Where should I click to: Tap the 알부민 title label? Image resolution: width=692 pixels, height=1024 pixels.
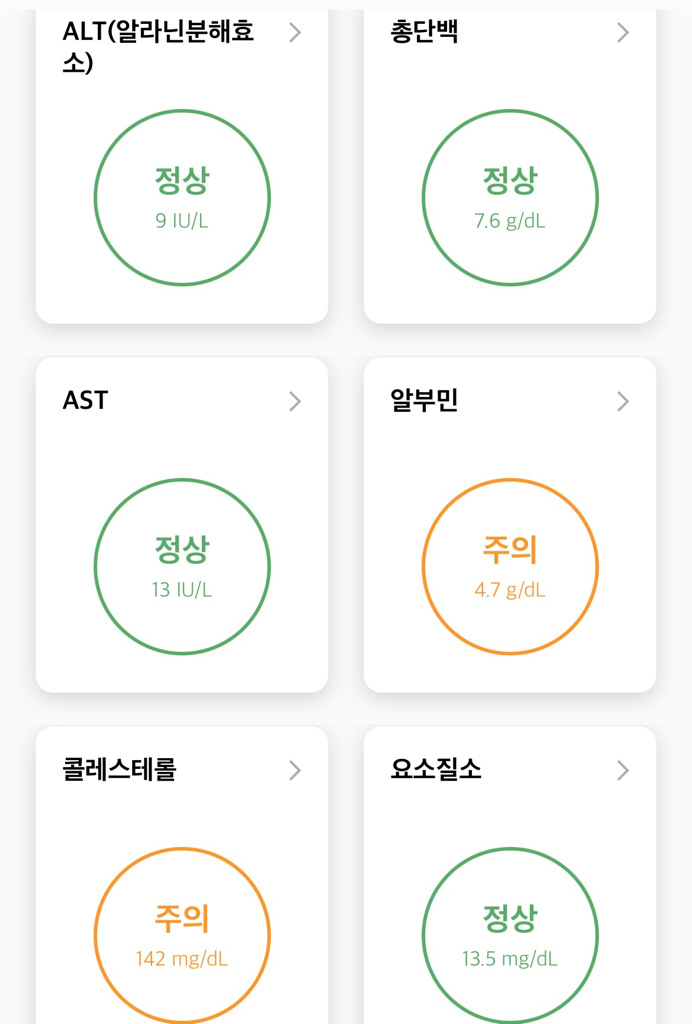(x=424, y=400)
